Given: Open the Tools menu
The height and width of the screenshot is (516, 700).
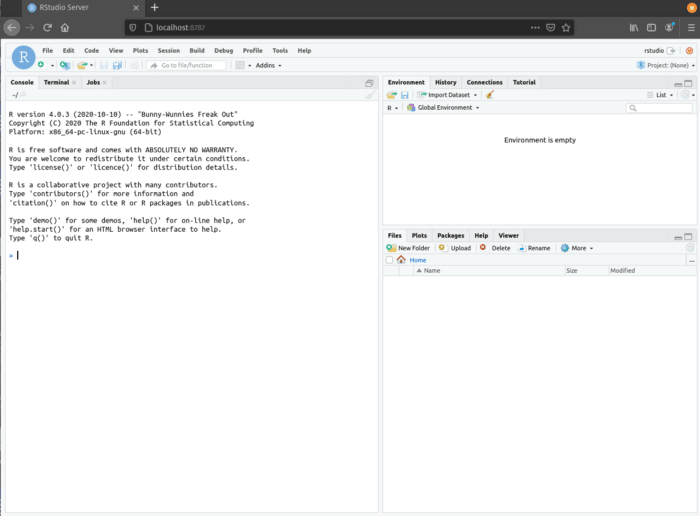Looking at the screenshot, I should coord(280,50).
